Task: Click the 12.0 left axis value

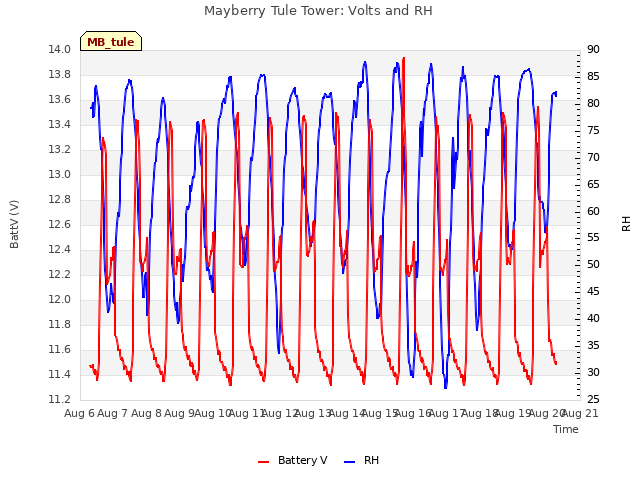Action: [60, 299]
